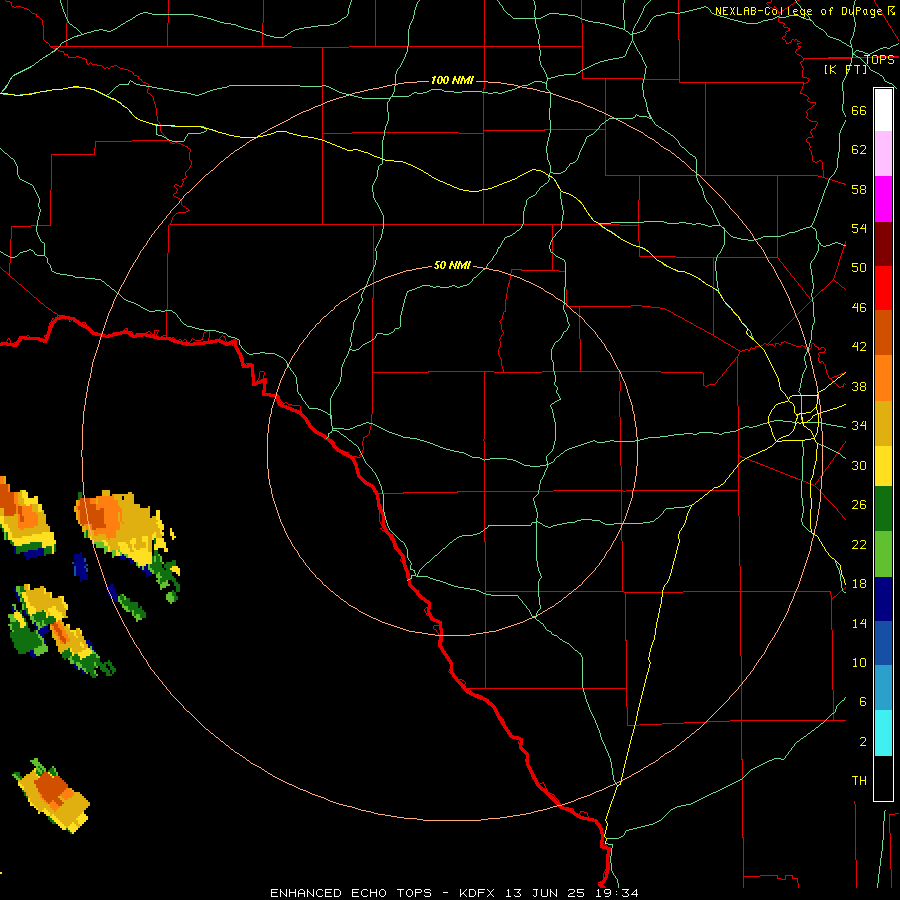Click the light green legend swatch
The height and width of the screenshot is (900, 900).
coord(883,554)
